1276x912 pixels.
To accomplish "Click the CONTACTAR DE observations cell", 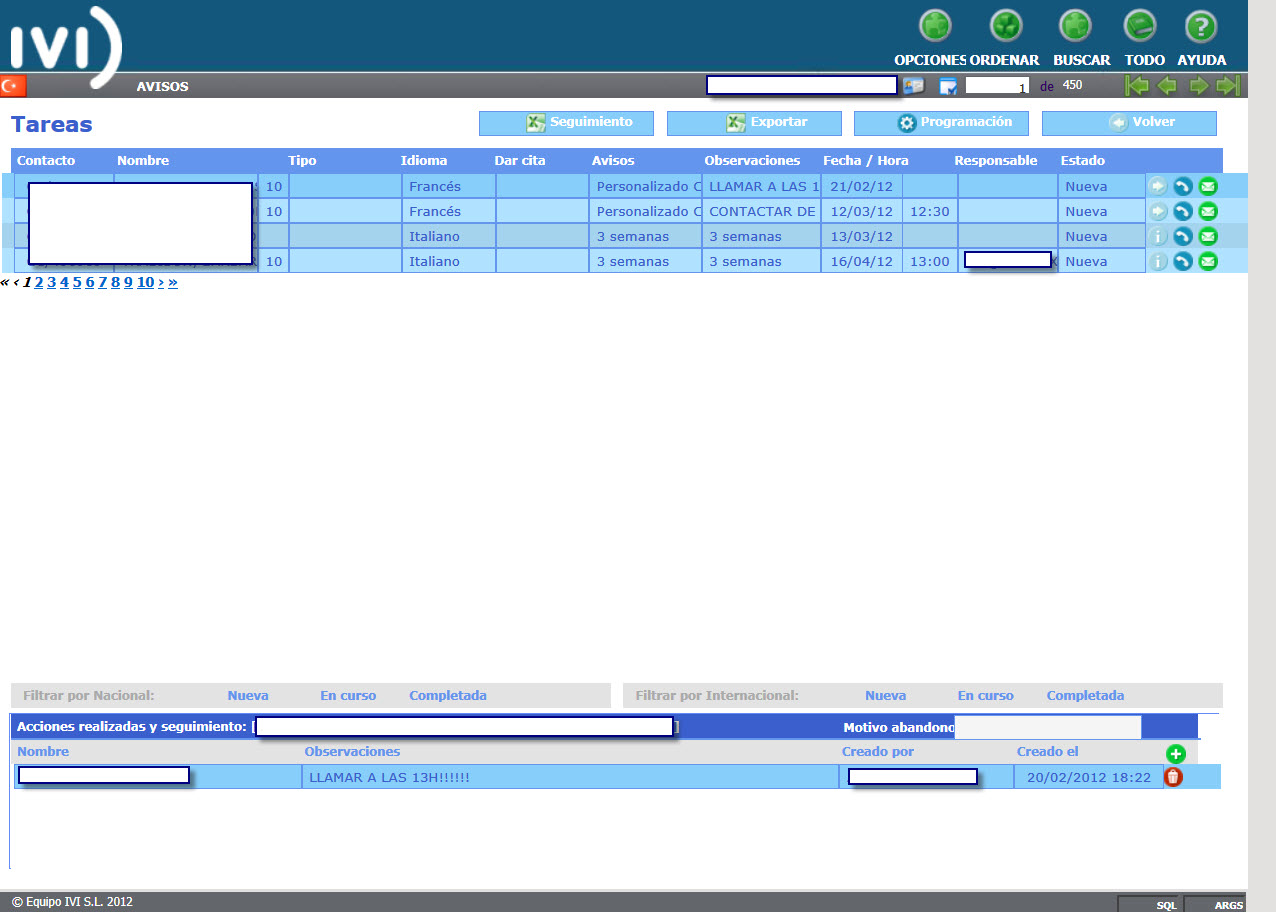I will click(x=761, y=211).
